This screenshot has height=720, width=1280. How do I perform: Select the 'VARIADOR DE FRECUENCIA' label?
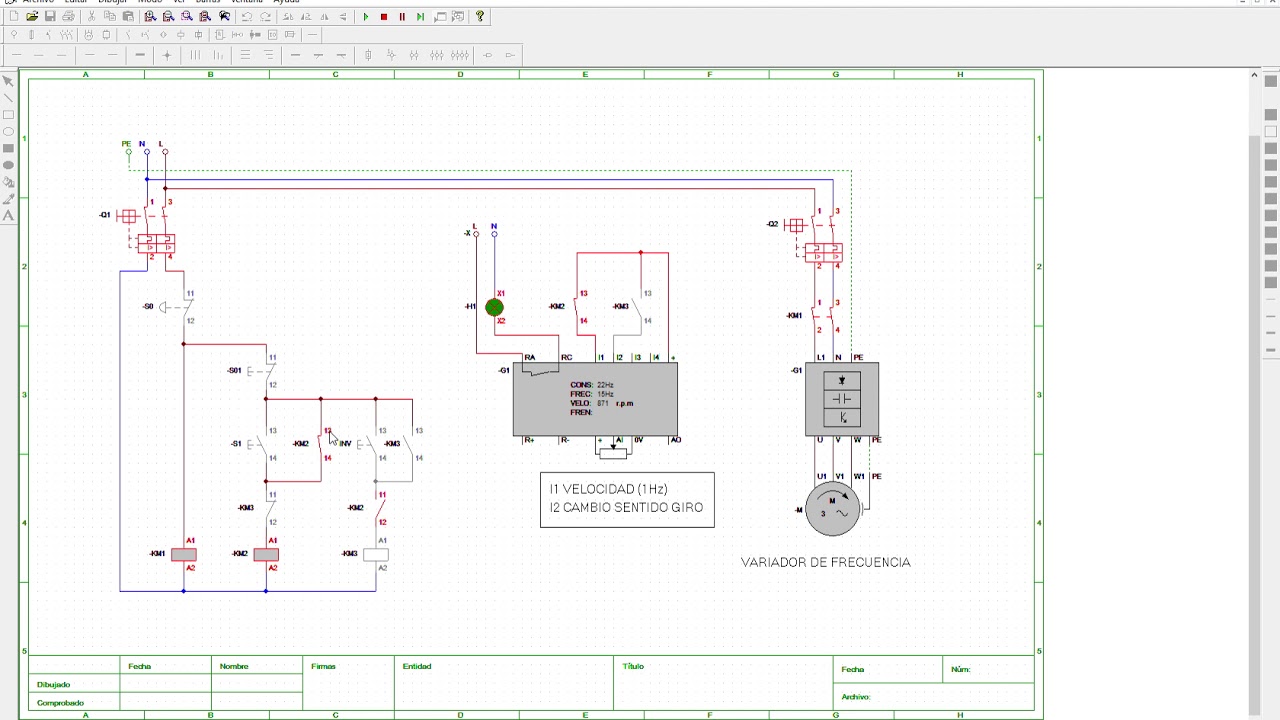click(826, 562)
